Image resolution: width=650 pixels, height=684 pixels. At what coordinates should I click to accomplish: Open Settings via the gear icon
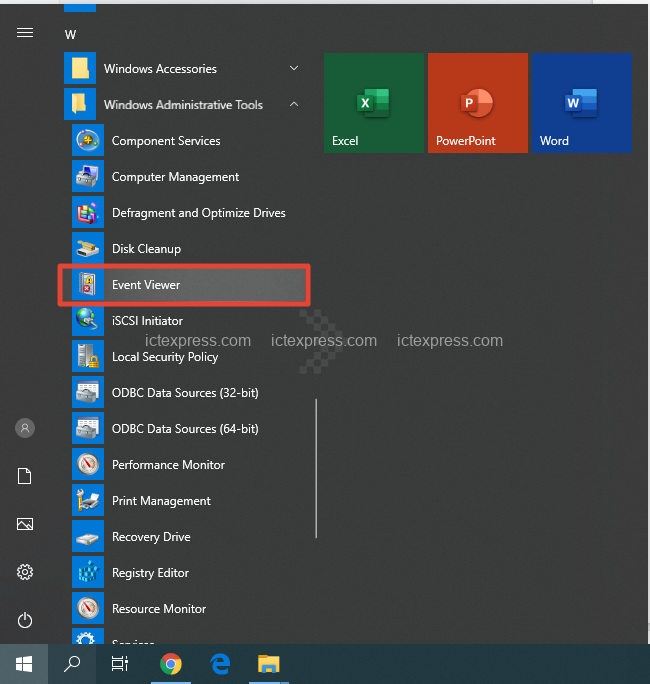[25, 572]
